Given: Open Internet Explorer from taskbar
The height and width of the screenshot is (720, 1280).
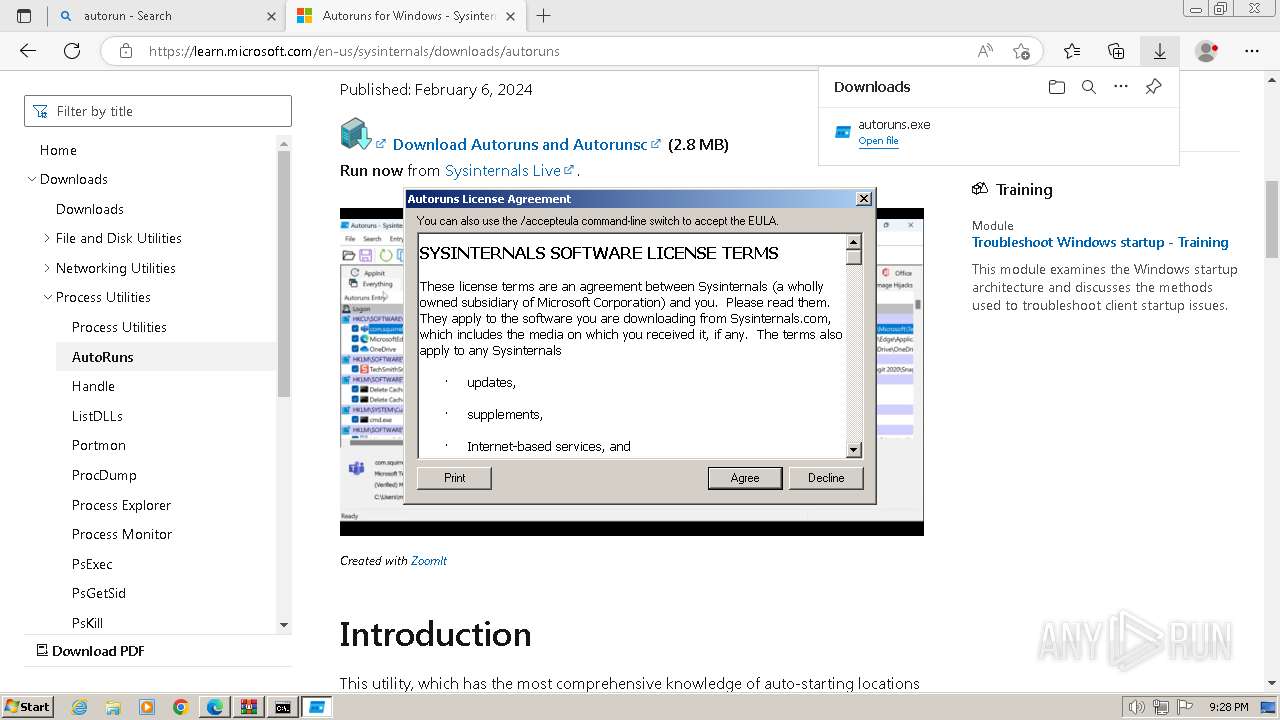Looking at the screenshot, I should click(79, 707).
